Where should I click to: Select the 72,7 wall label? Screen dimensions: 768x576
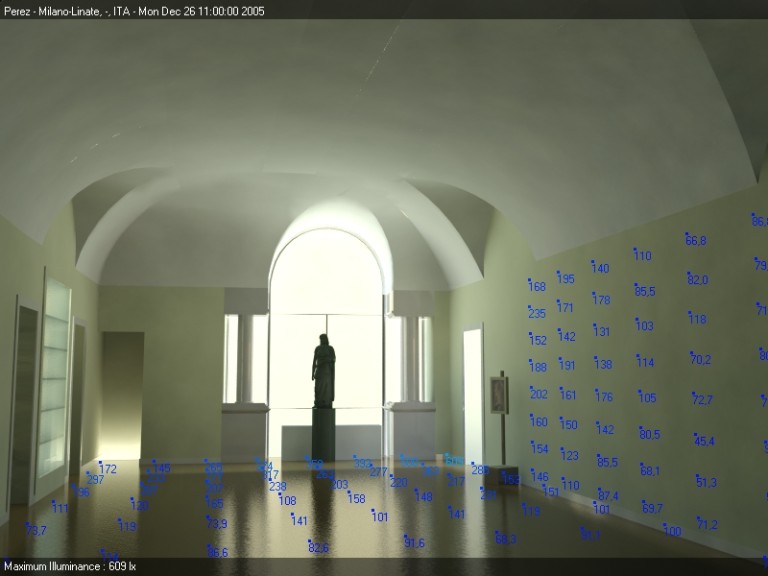[x=702, y=399]
